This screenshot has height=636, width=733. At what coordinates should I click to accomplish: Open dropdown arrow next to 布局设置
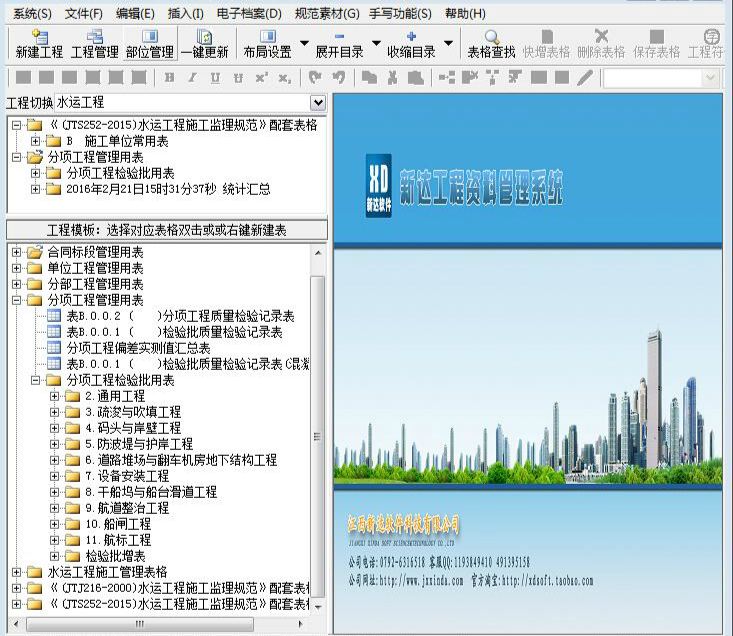pyautogui.click(x=304, y=44)
